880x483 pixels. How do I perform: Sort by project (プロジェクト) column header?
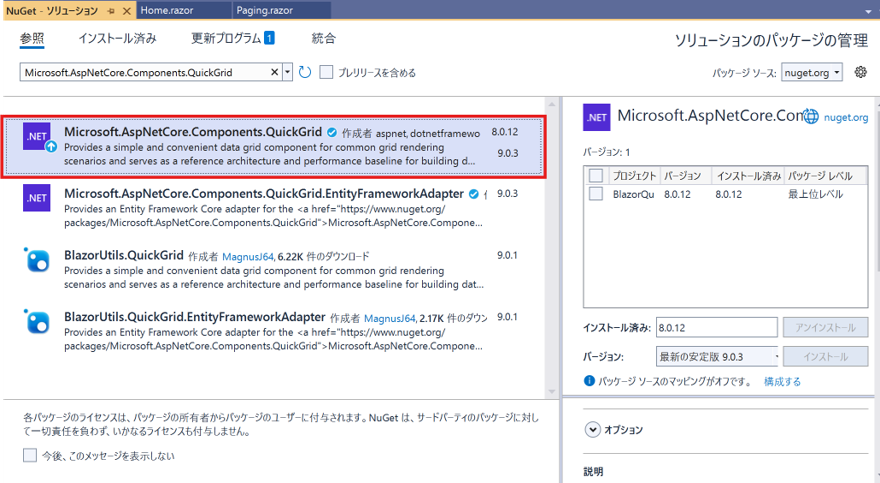(x=634, y=176)
